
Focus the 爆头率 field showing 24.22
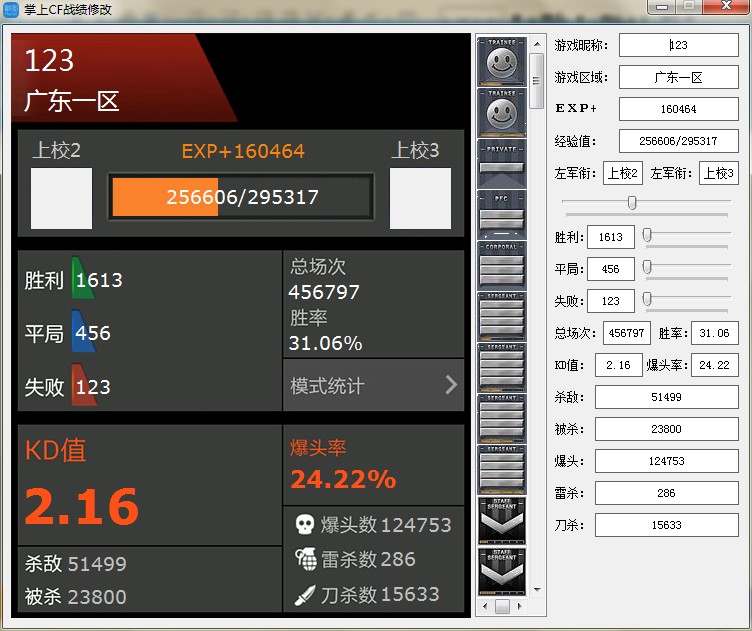pos(715,365)
